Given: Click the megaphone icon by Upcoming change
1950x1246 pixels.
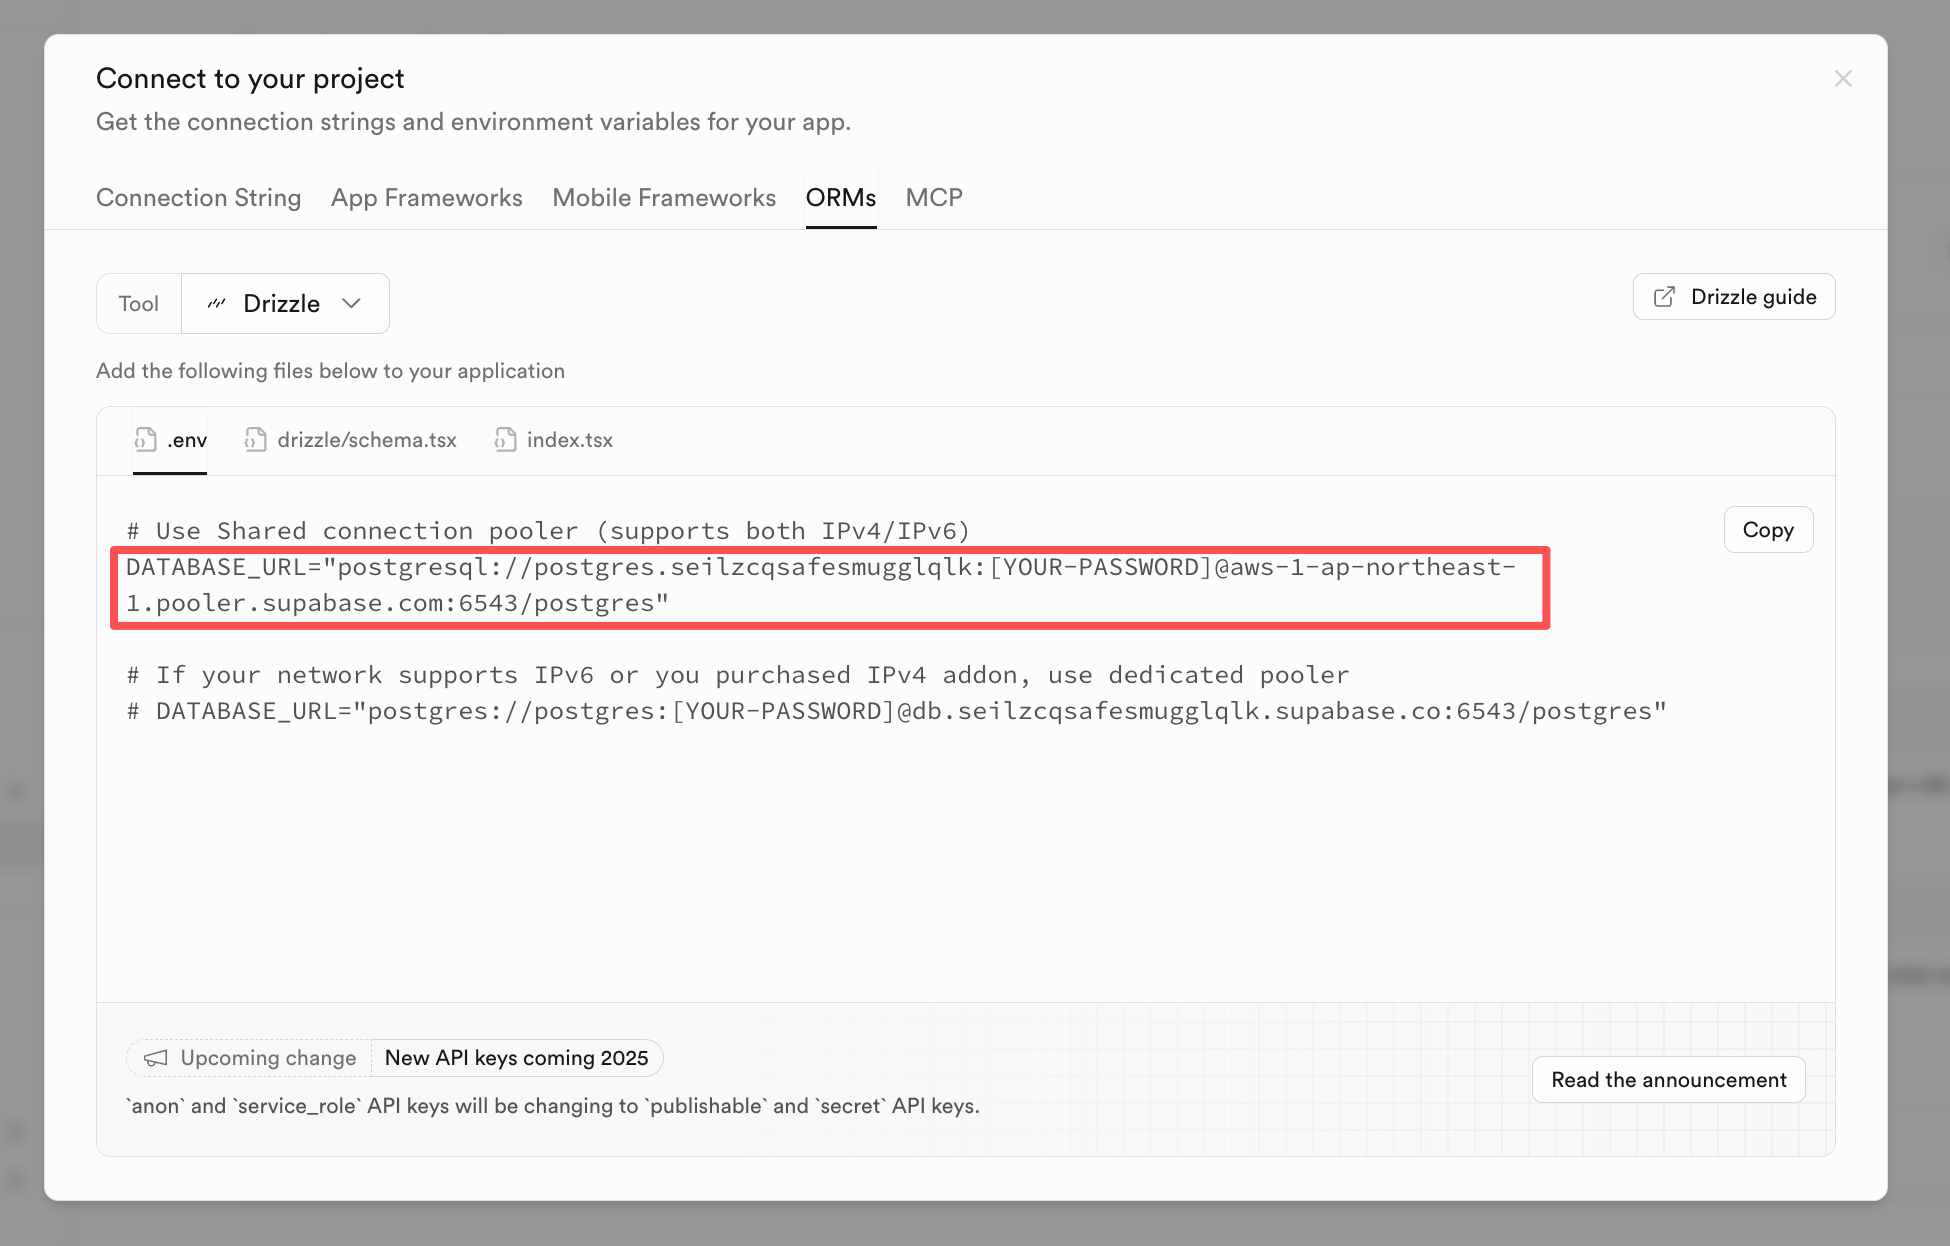Looking at the screenshot, I should [156, 1058].
